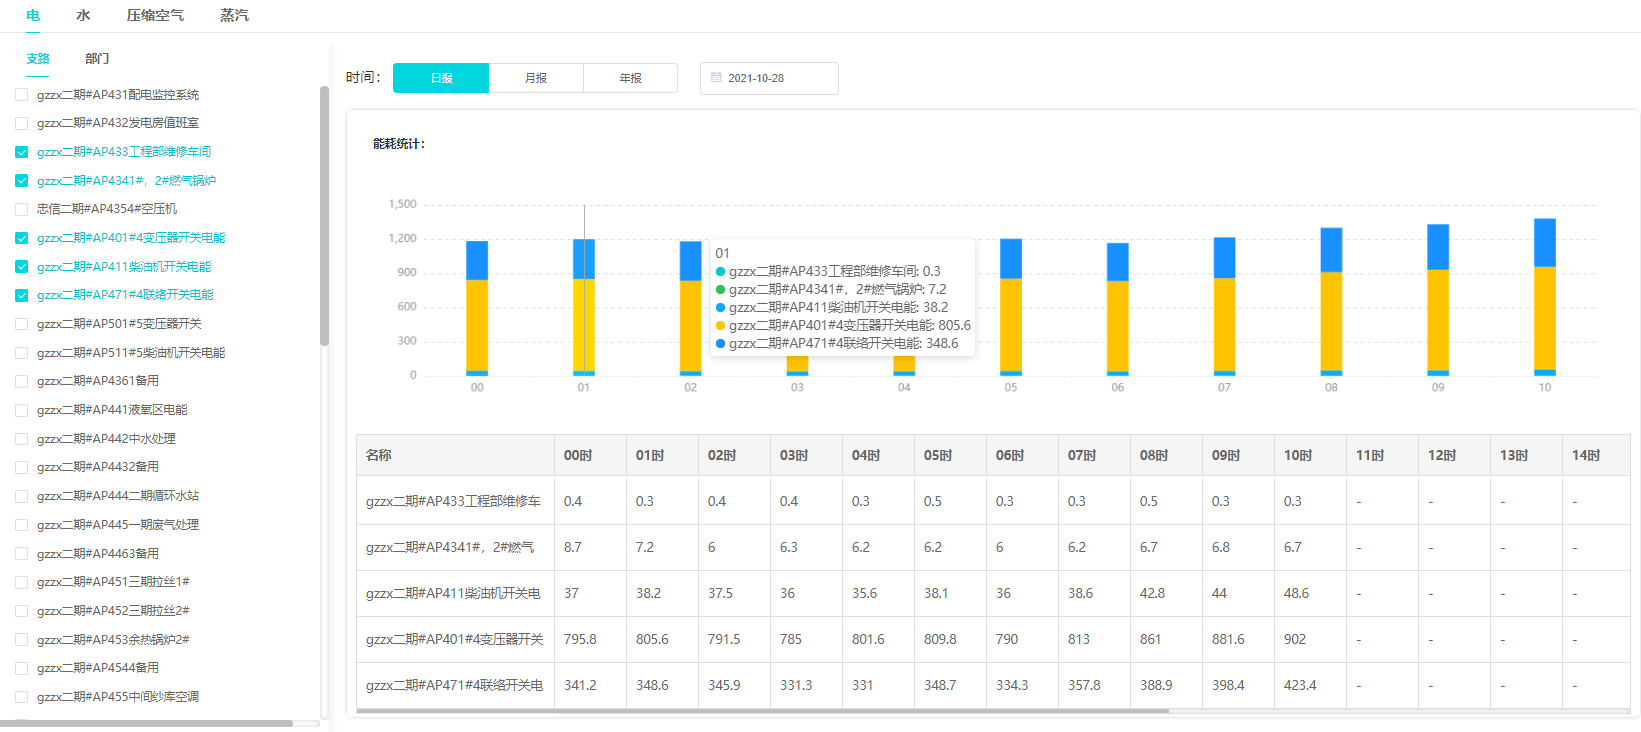Open the 蒸汽 tab
This screenshot has height=732, width=1641.
234,16
